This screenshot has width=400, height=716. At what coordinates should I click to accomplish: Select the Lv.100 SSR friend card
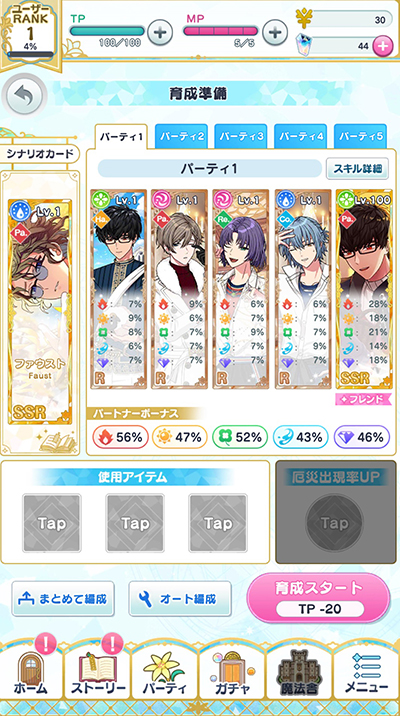(364, 289)
